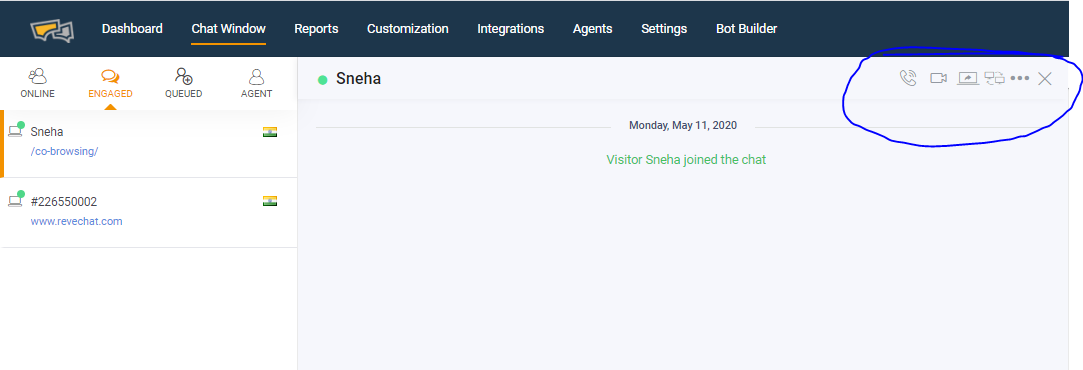View the Queued visitors list
This screenshot has width=1083, height=370.
[184, 84]
